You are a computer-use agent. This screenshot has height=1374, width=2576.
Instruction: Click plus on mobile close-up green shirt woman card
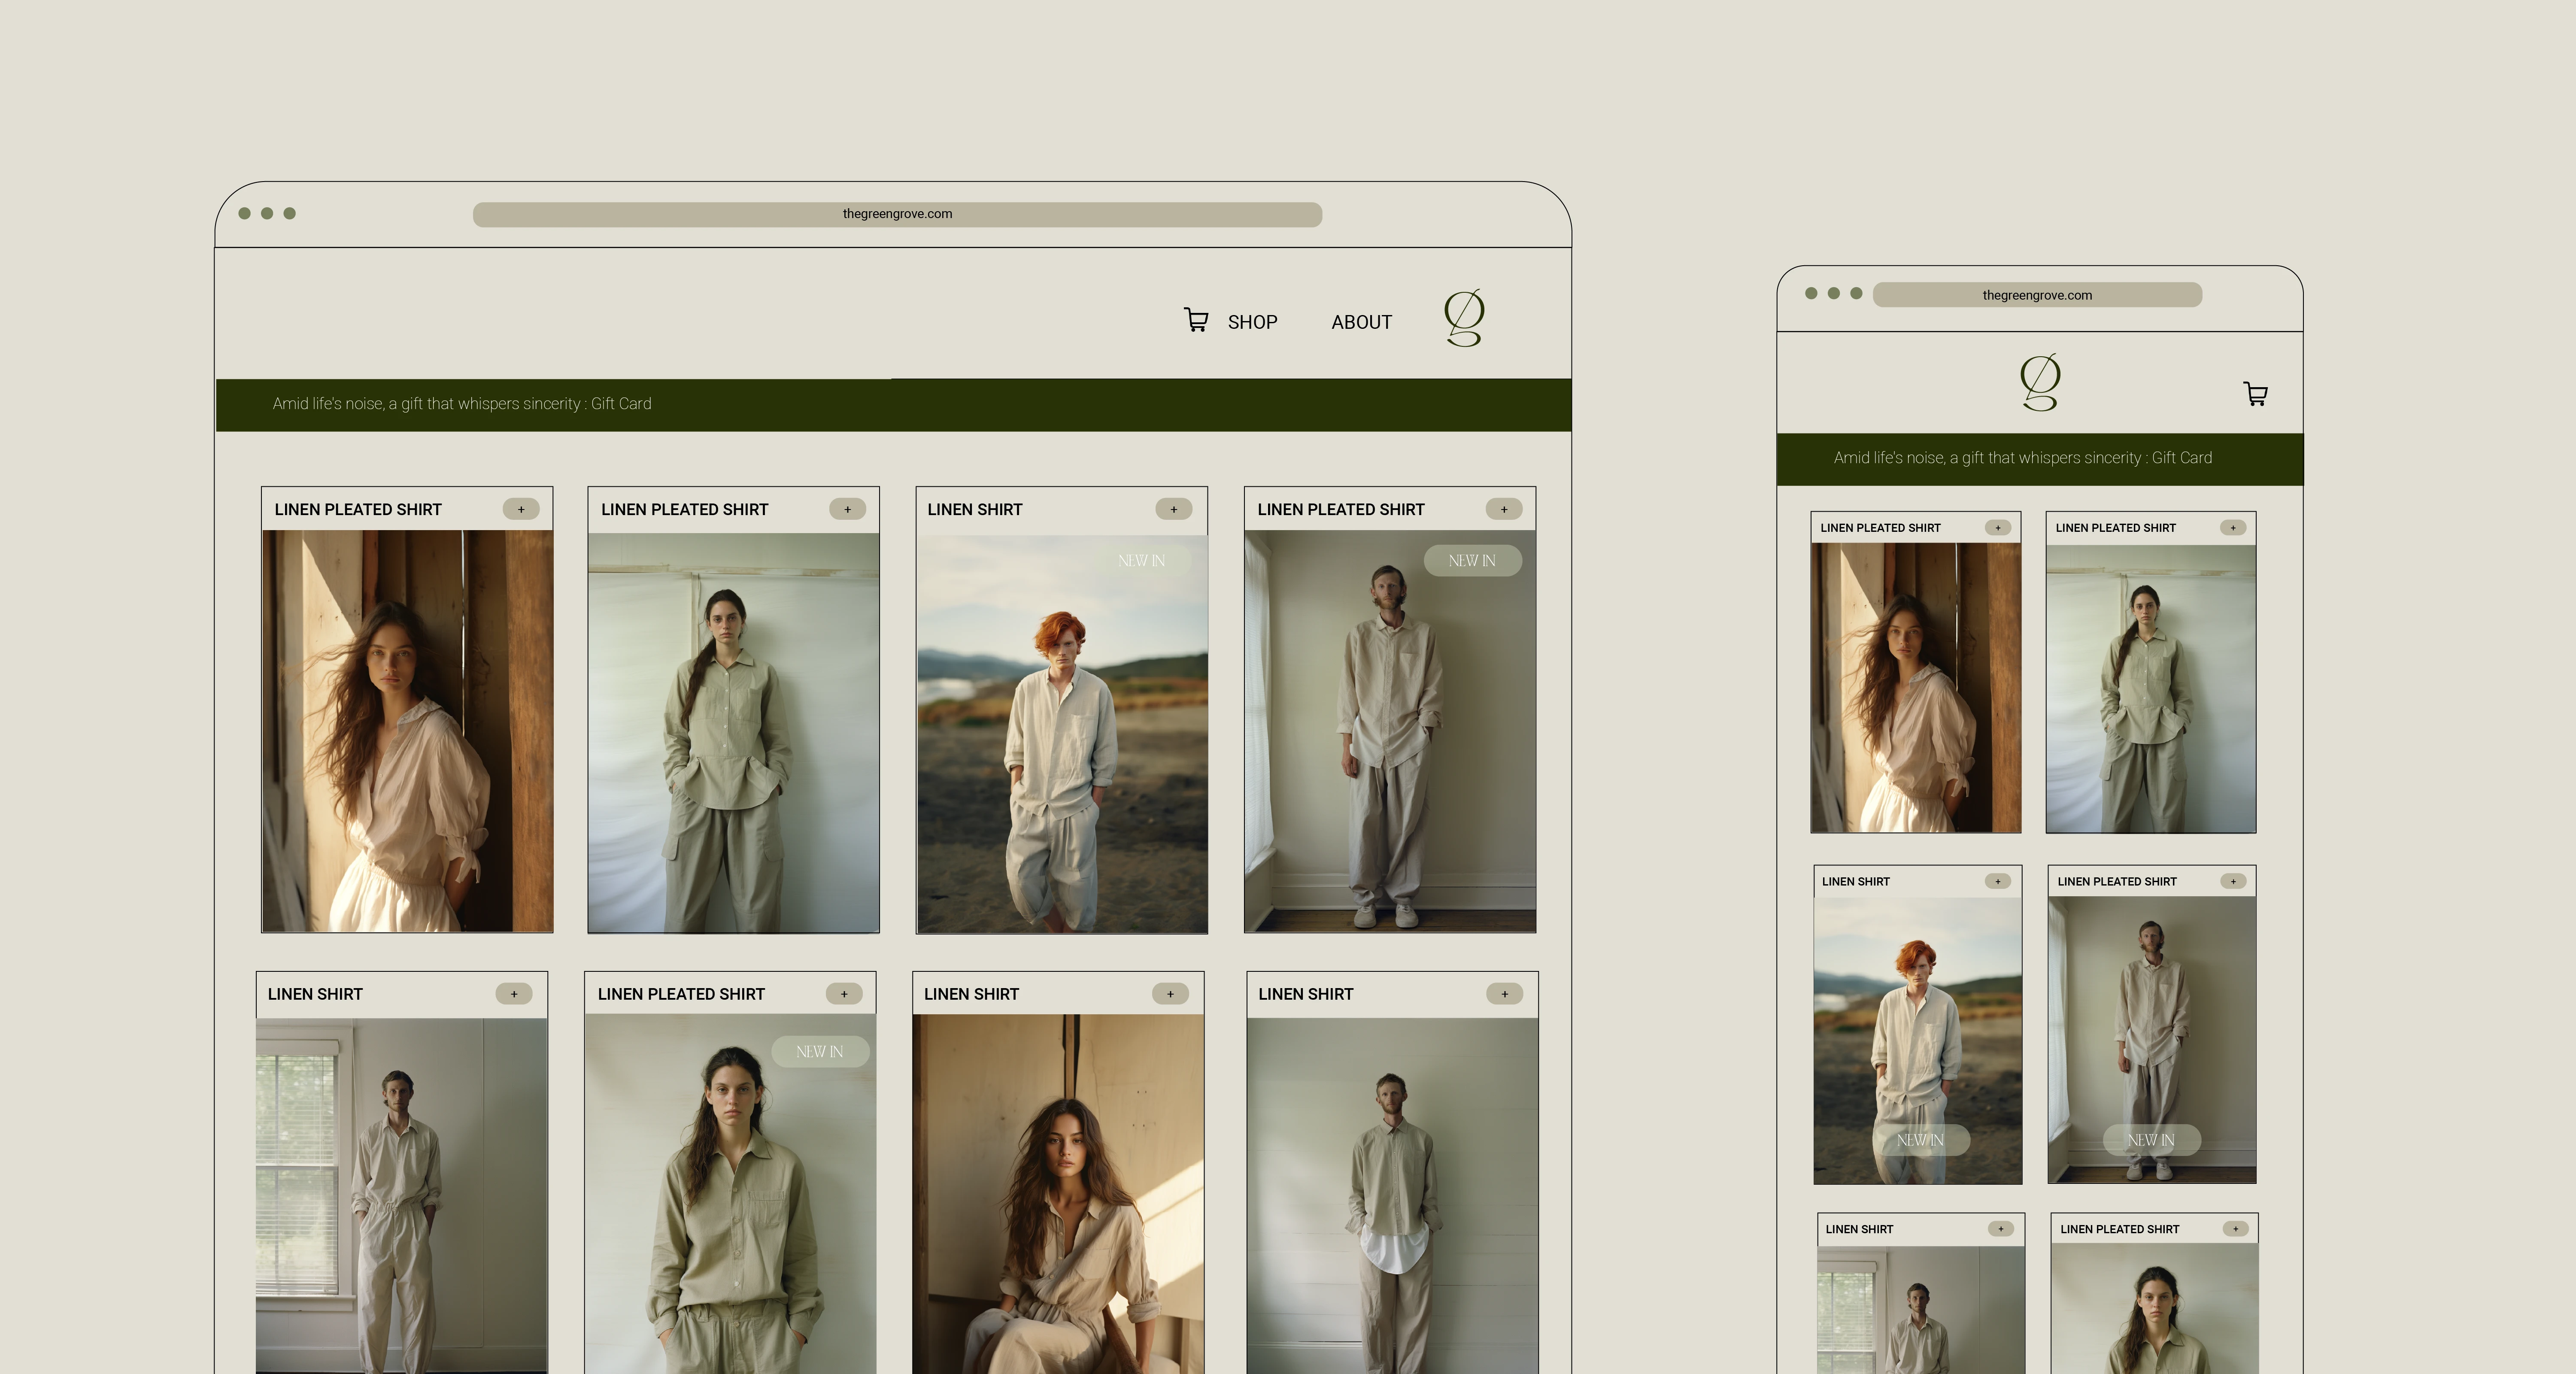click(x=2236, y=1229)
